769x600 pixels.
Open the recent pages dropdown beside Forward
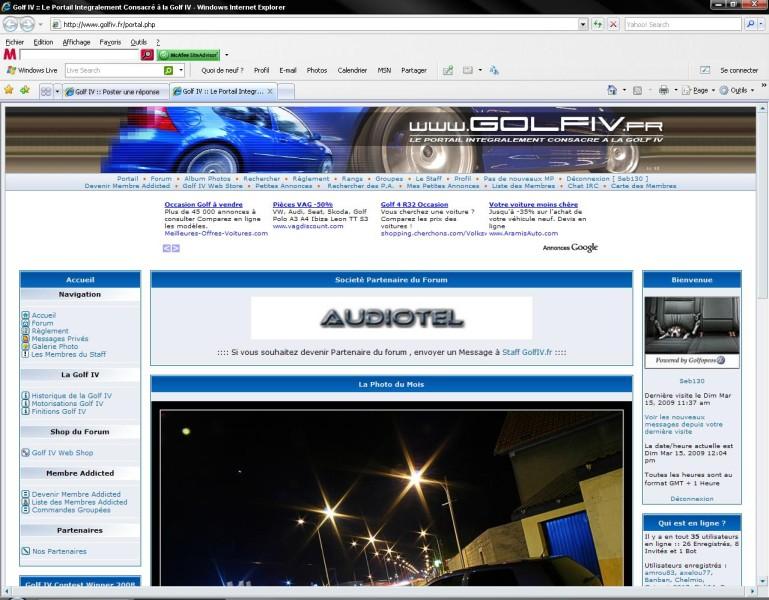(x=41, y=24)
